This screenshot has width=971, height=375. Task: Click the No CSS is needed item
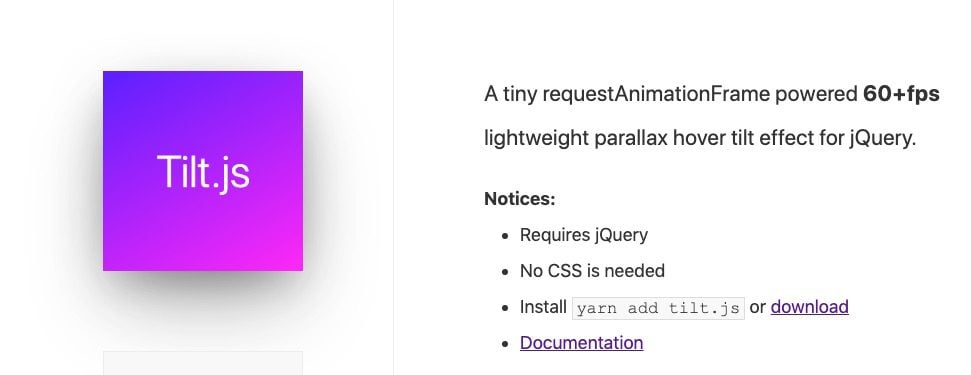tap(592, 271)
